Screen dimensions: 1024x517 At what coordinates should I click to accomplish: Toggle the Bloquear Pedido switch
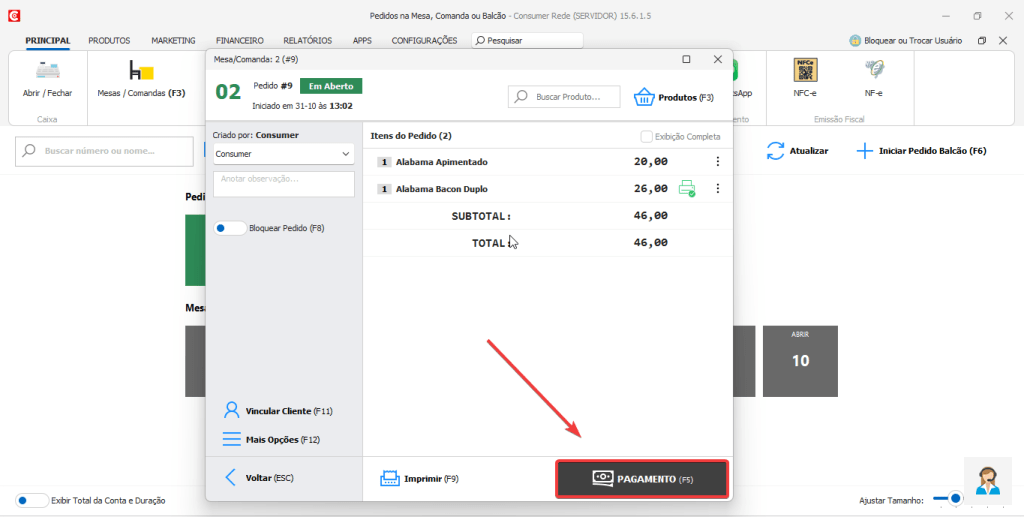[x=230, y=228]
